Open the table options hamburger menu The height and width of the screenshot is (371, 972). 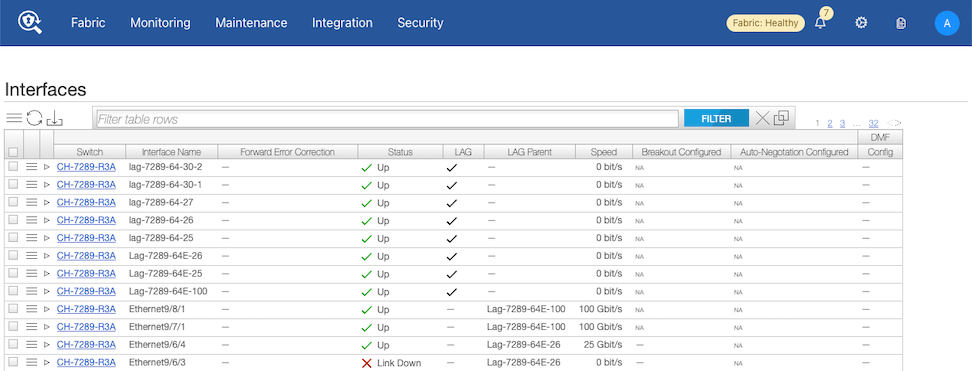pyautogui.click(x=14, y=118)
